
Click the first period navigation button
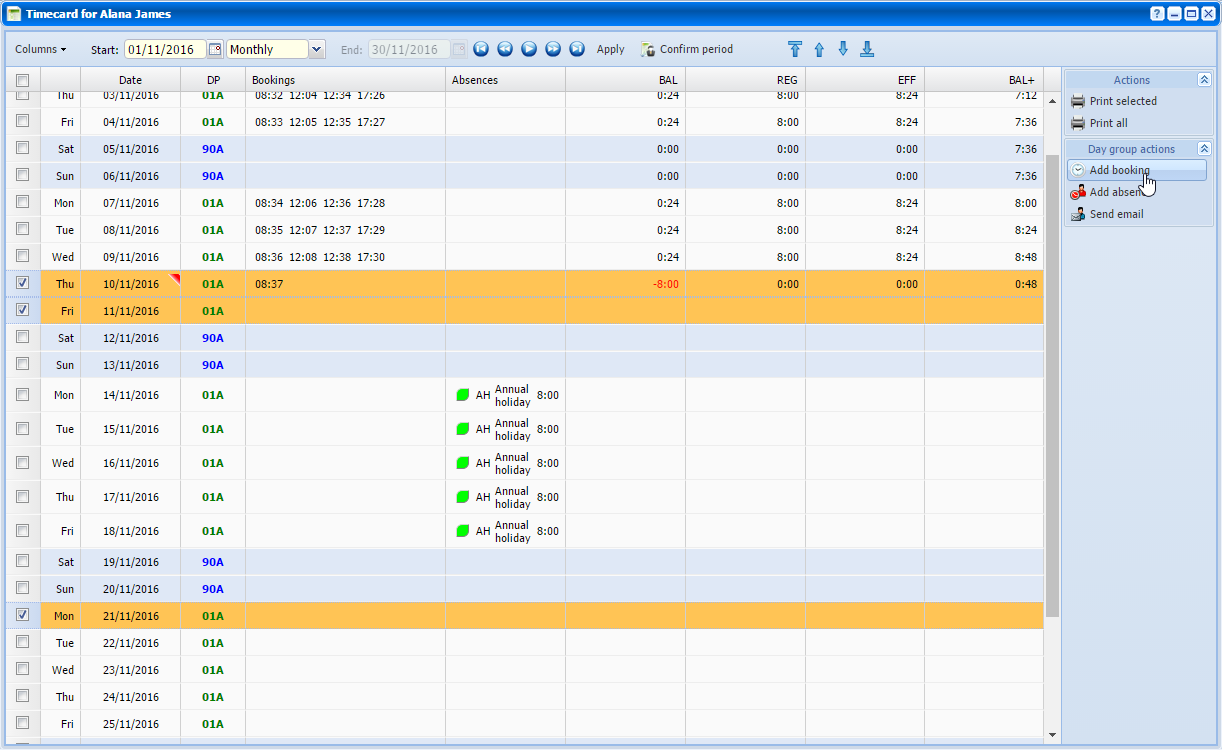(481, 49)
